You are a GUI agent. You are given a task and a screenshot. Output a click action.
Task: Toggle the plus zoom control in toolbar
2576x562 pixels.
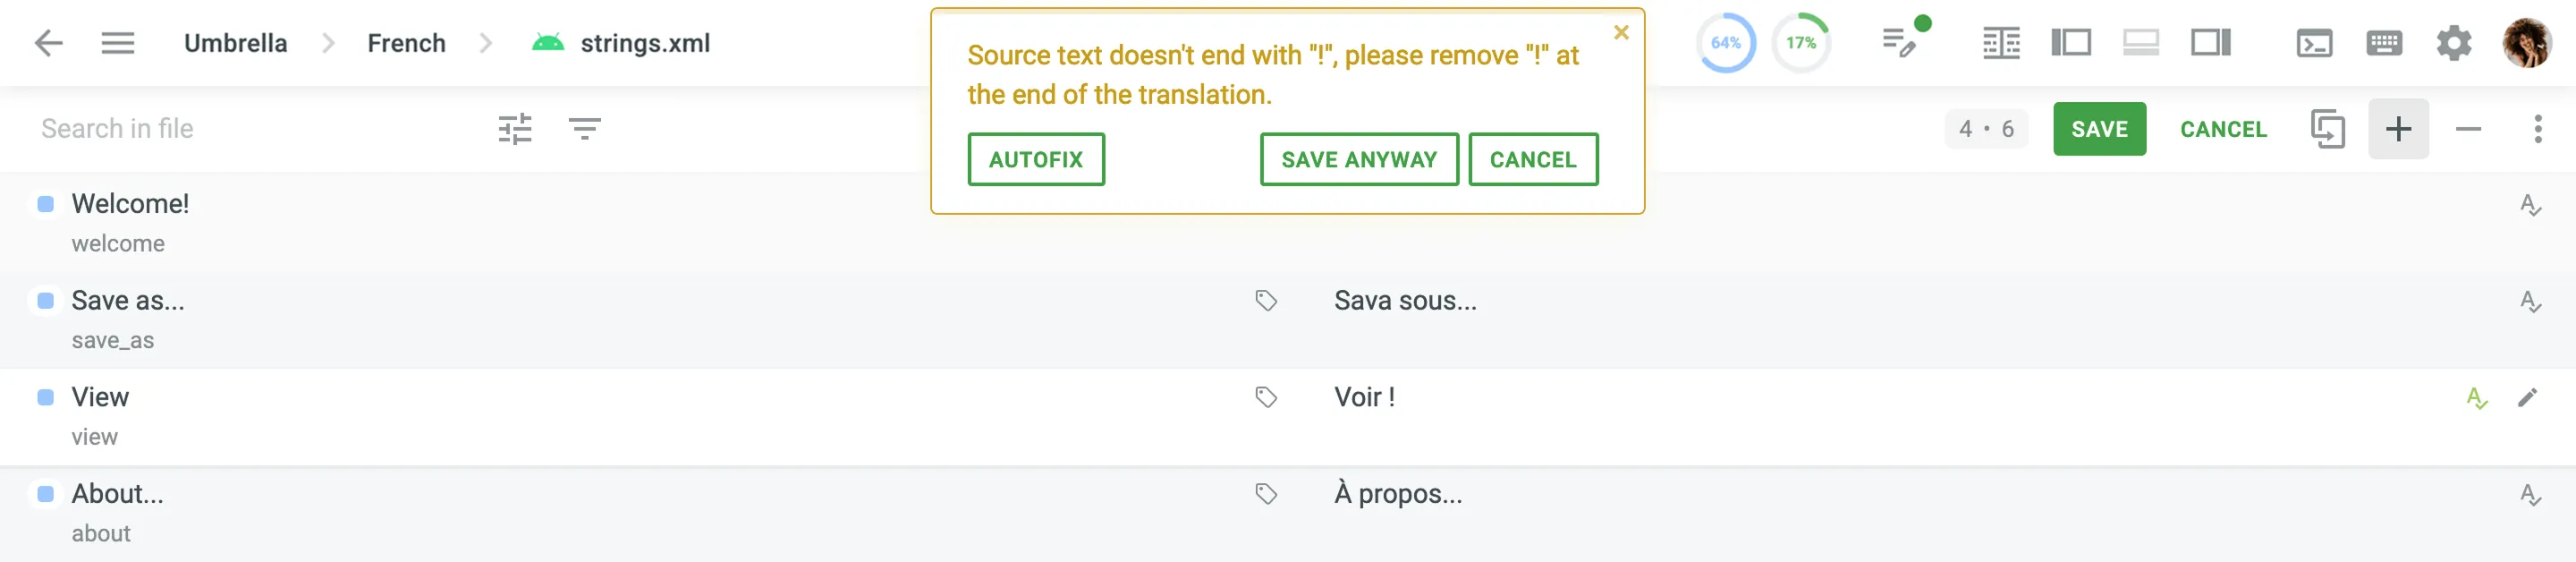point(2399,129)
